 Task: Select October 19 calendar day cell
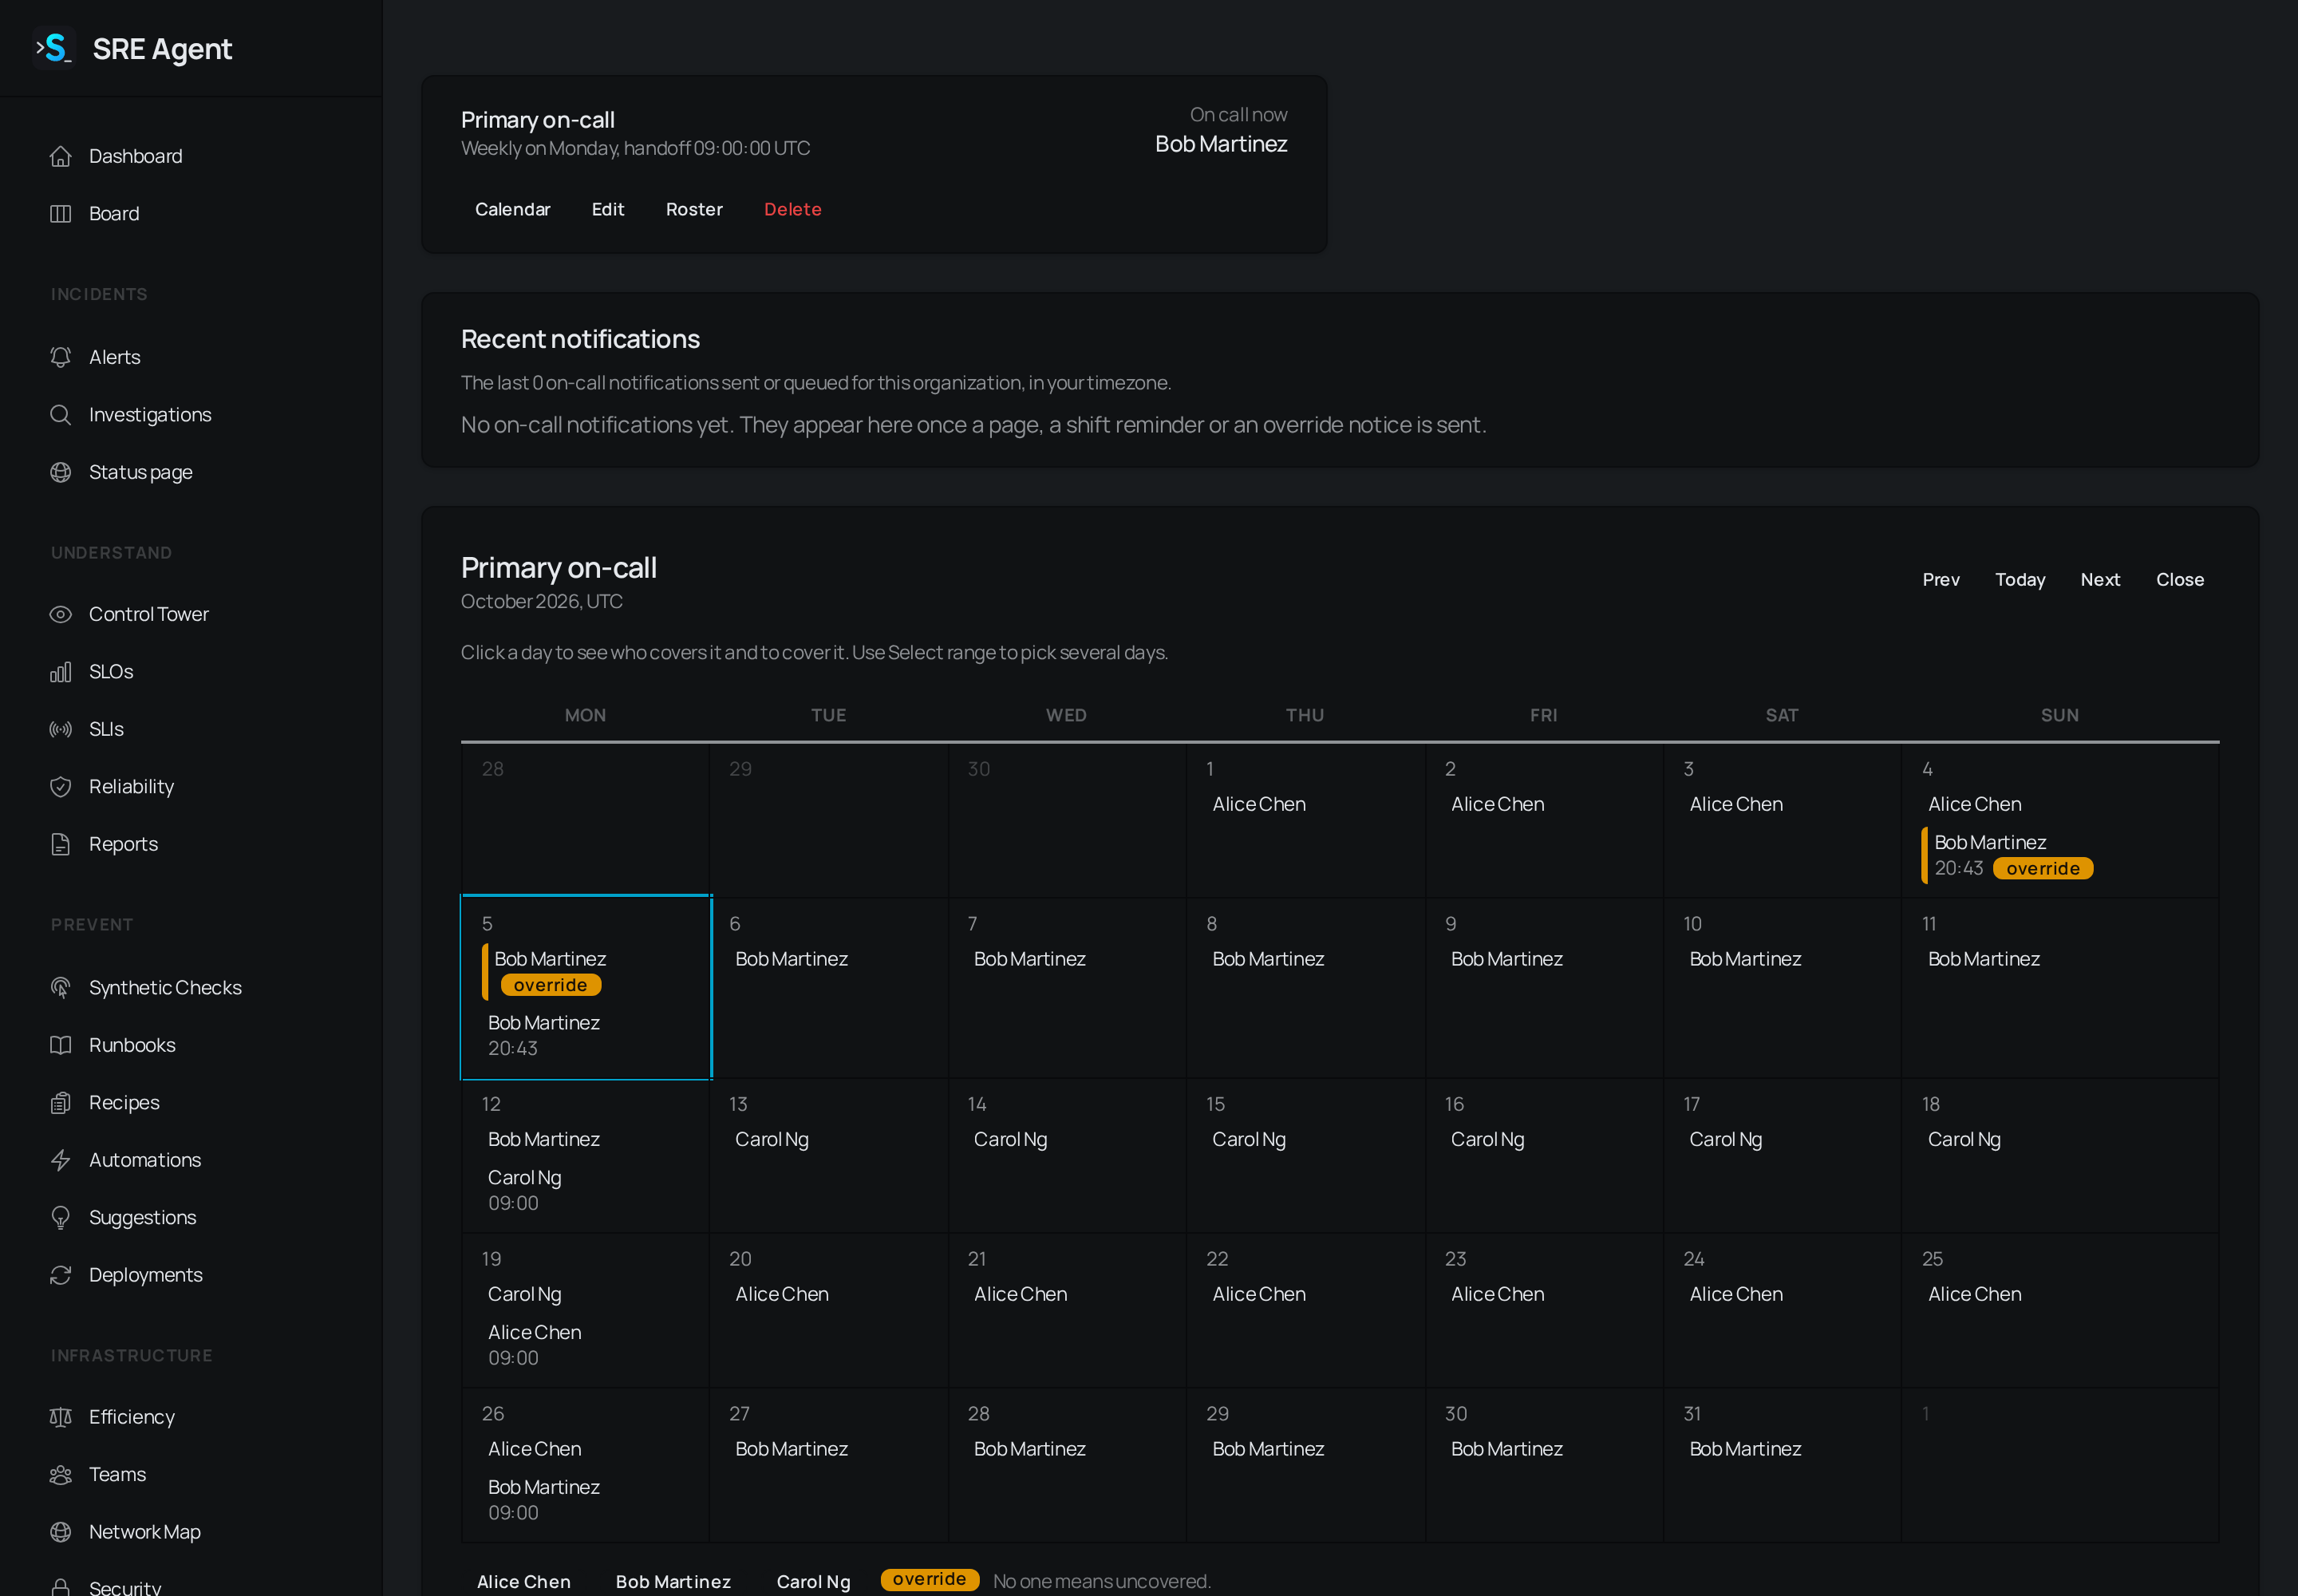[586, 1311]
